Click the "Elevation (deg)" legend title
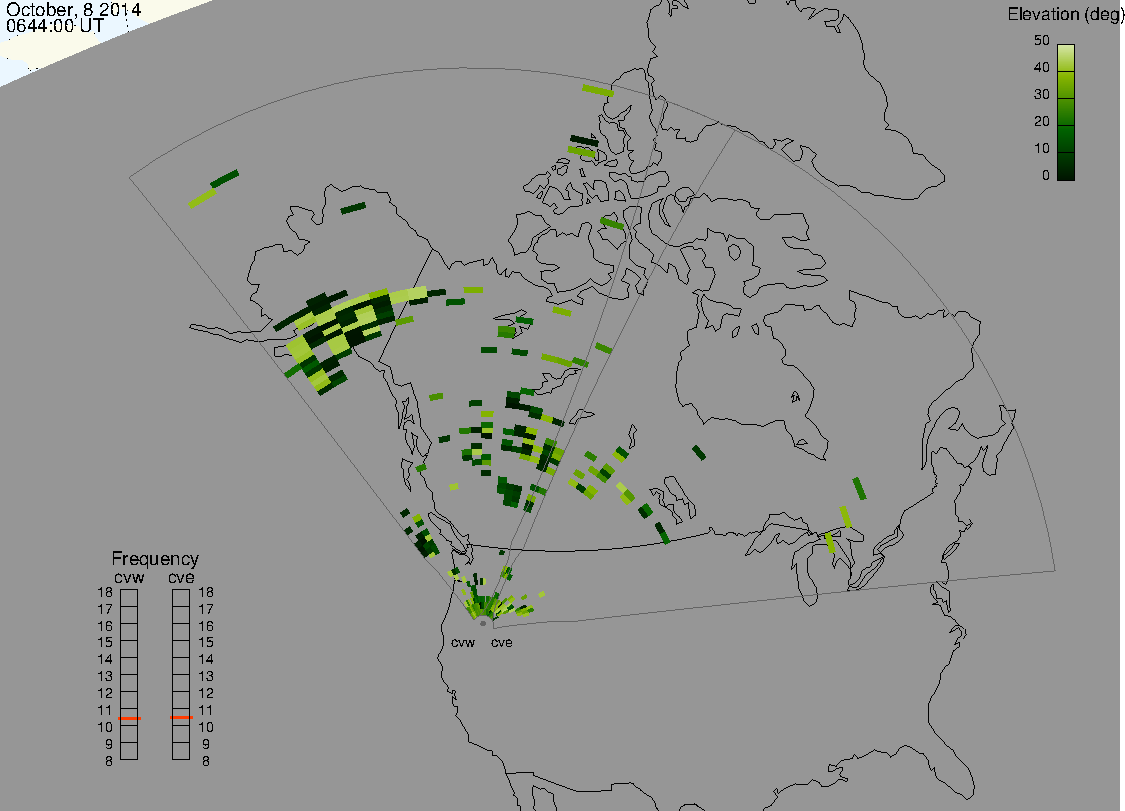 point(1065,14)
